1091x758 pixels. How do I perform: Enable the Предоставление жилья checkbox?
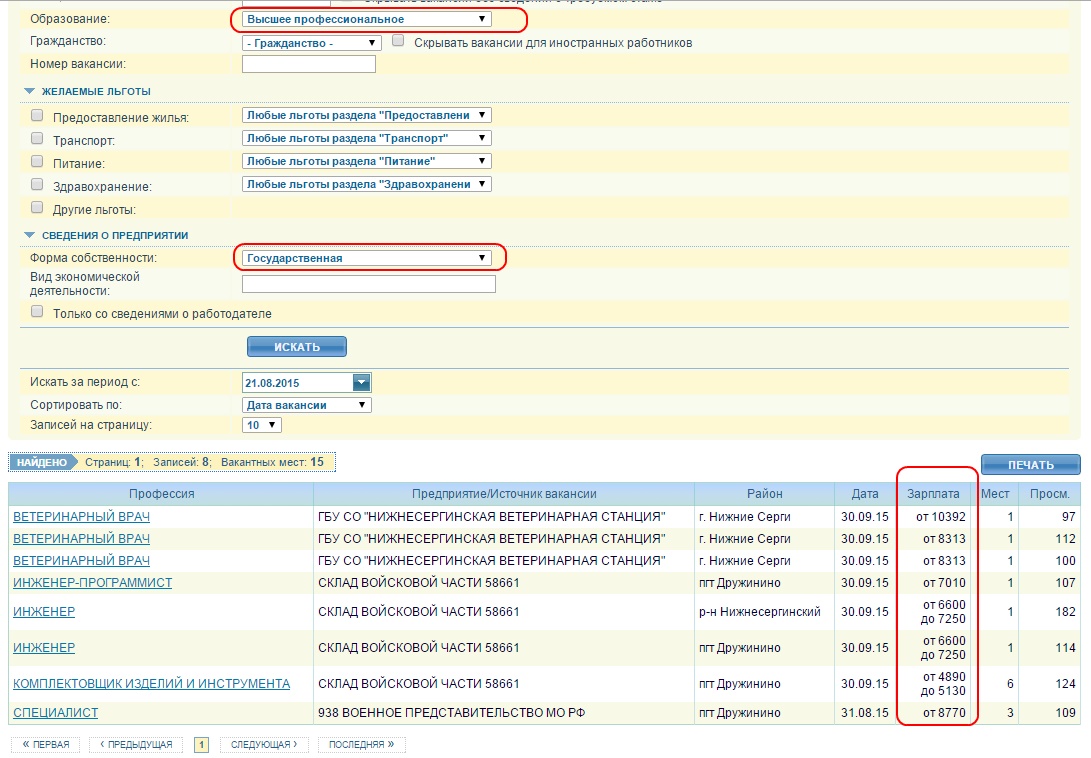37,116
